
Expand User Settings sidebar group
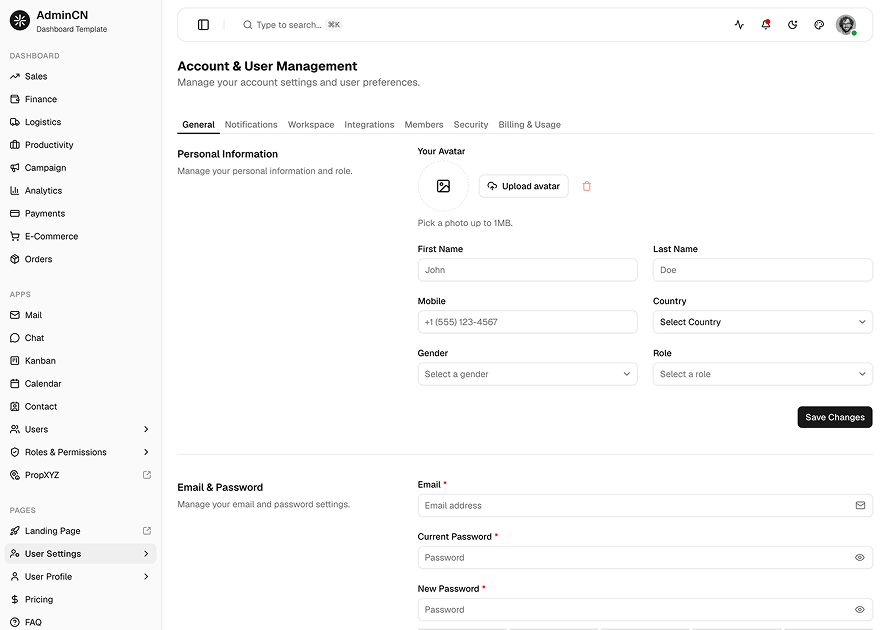(x=80, y=554)
